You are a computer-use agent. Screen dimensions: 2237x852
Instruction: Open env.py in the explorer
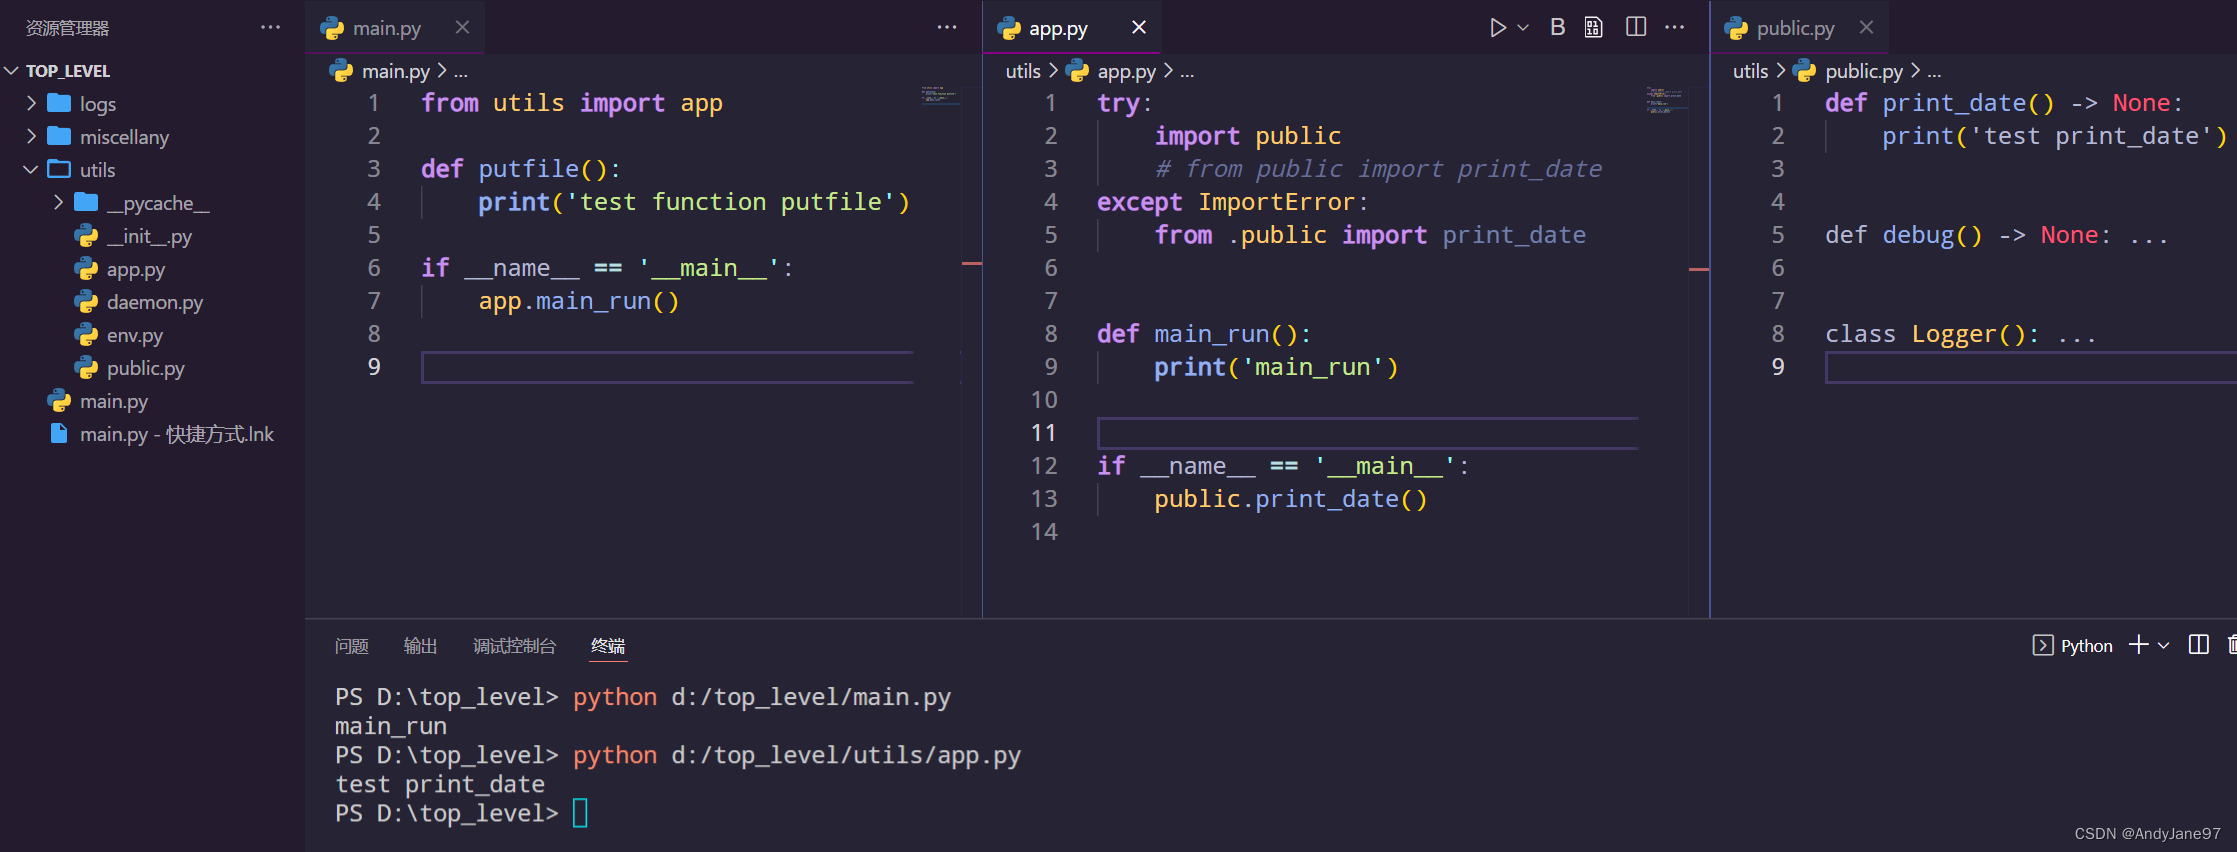135,335
